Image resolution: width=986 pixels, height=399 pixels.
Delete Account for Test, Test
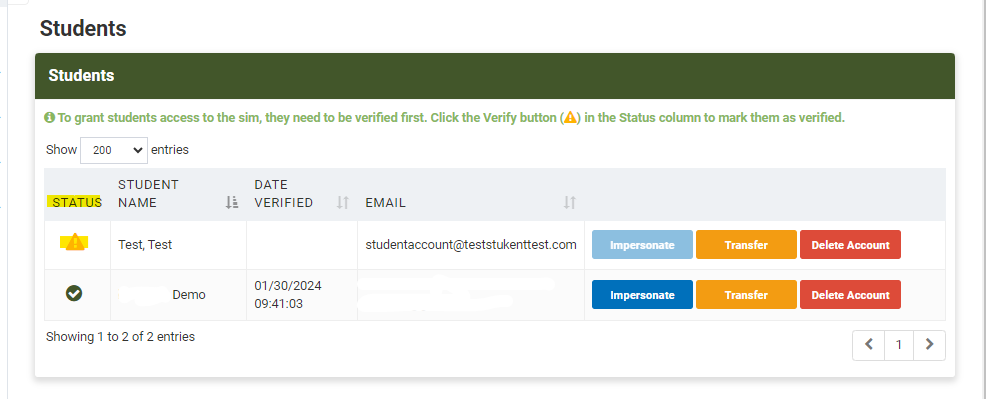pos(850,245)
